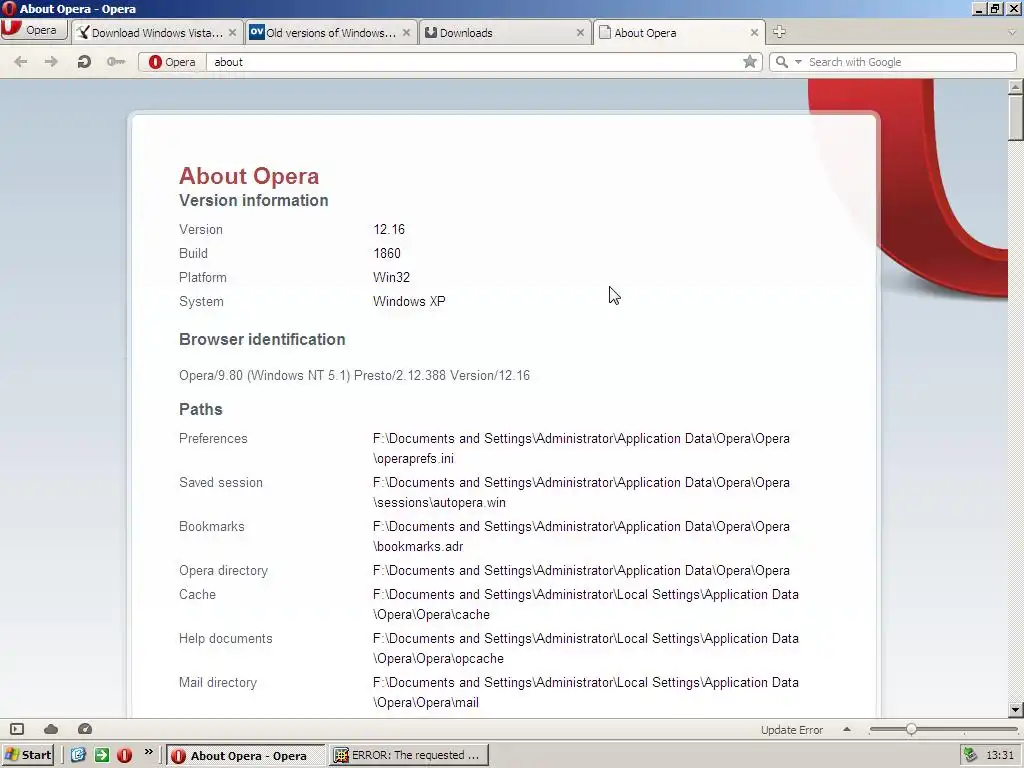
Task: Close the Downloads tab
Action: (x=580, y=33)
